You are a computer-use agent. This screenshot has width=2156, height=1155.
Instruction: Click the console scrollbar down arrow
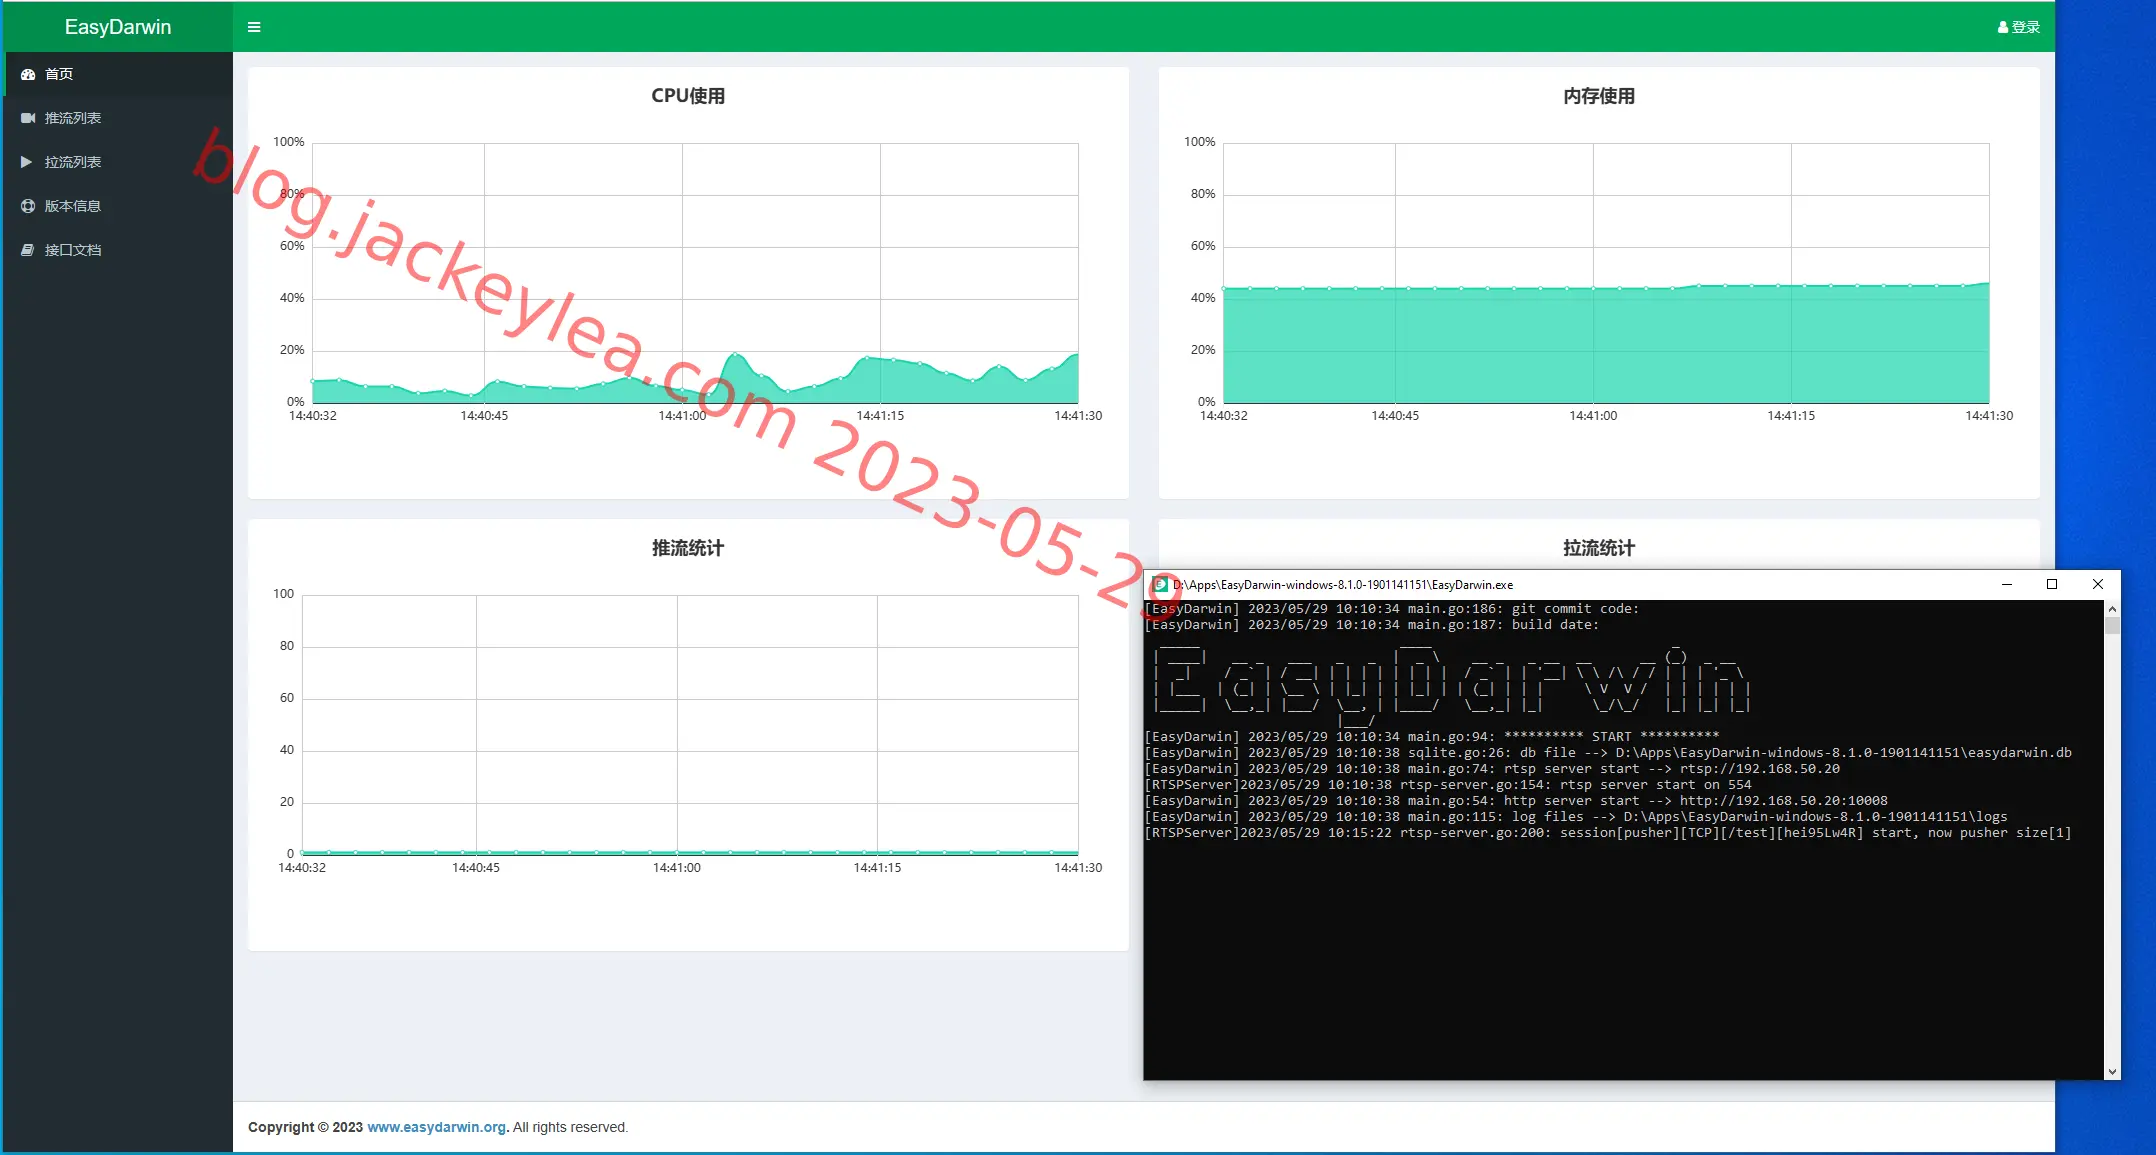2112,1071
